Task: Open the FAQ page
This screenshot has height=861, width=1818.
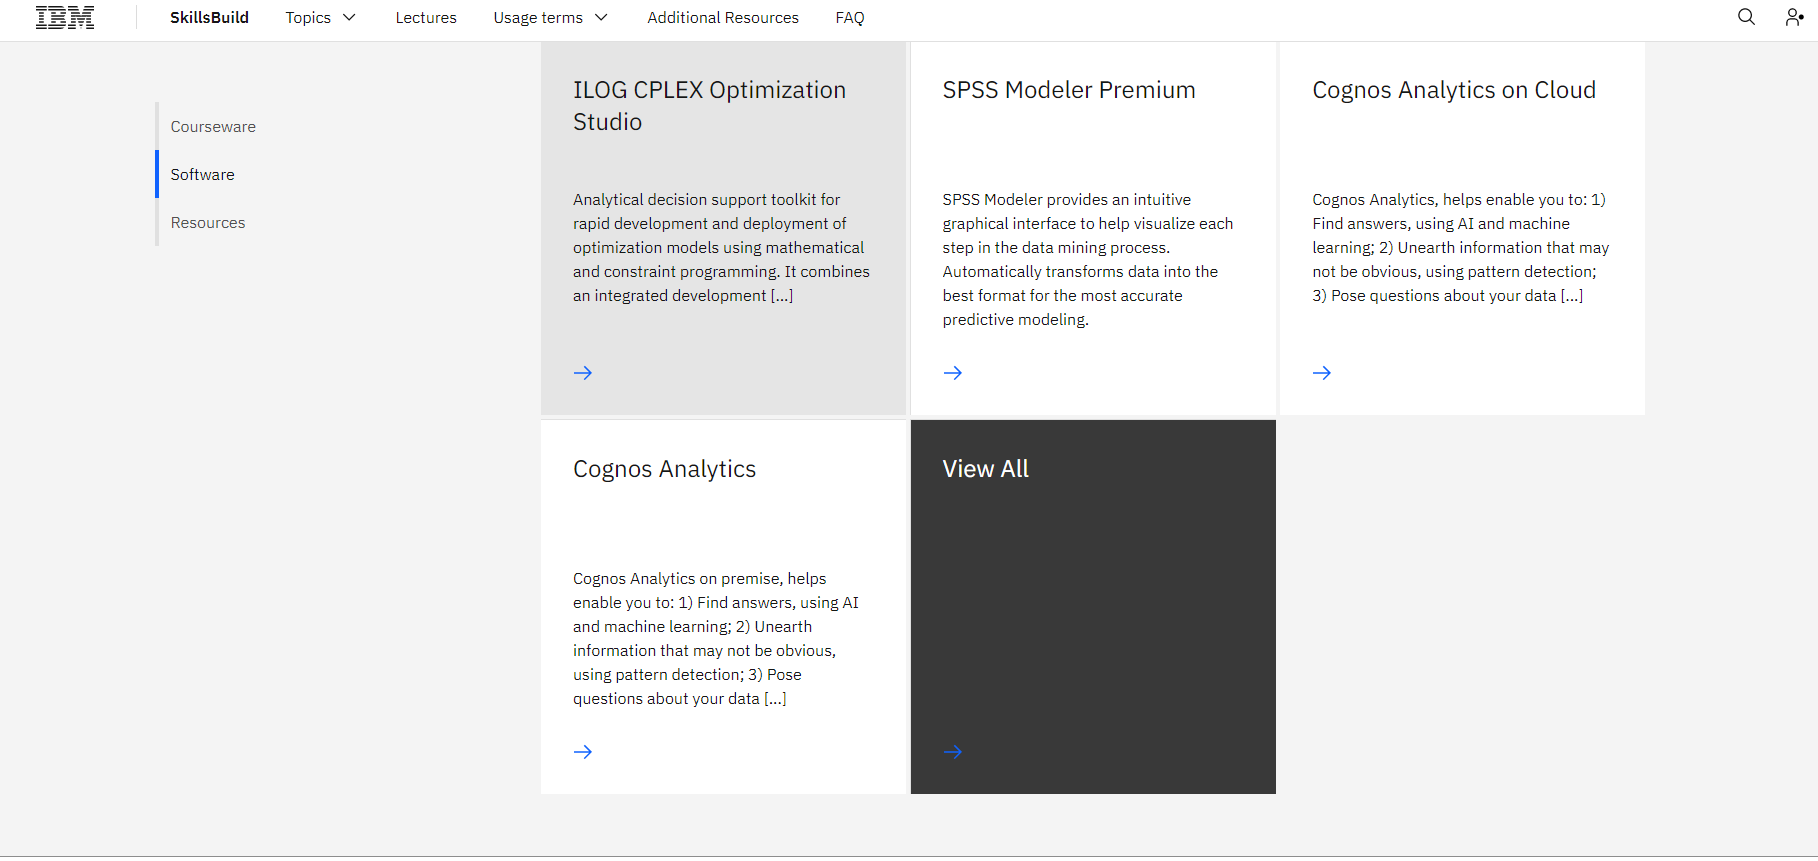Action: tap(849, 17)
